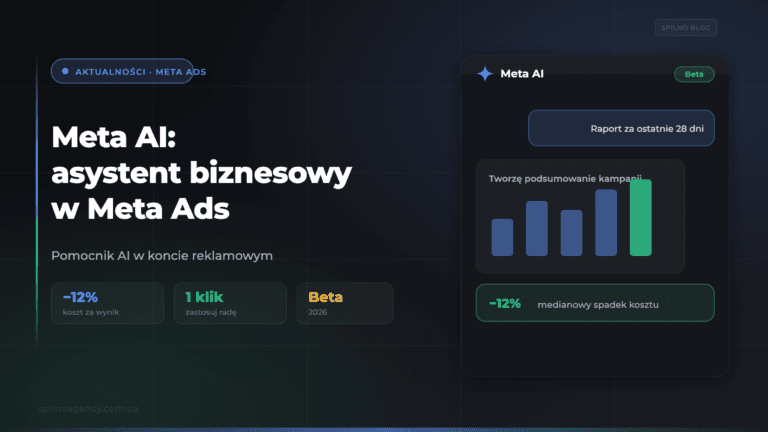Click the SPILNO BLOG badge
Image resolution: width=768 pixels, height=432 pixels.
[x=686, y=27]
